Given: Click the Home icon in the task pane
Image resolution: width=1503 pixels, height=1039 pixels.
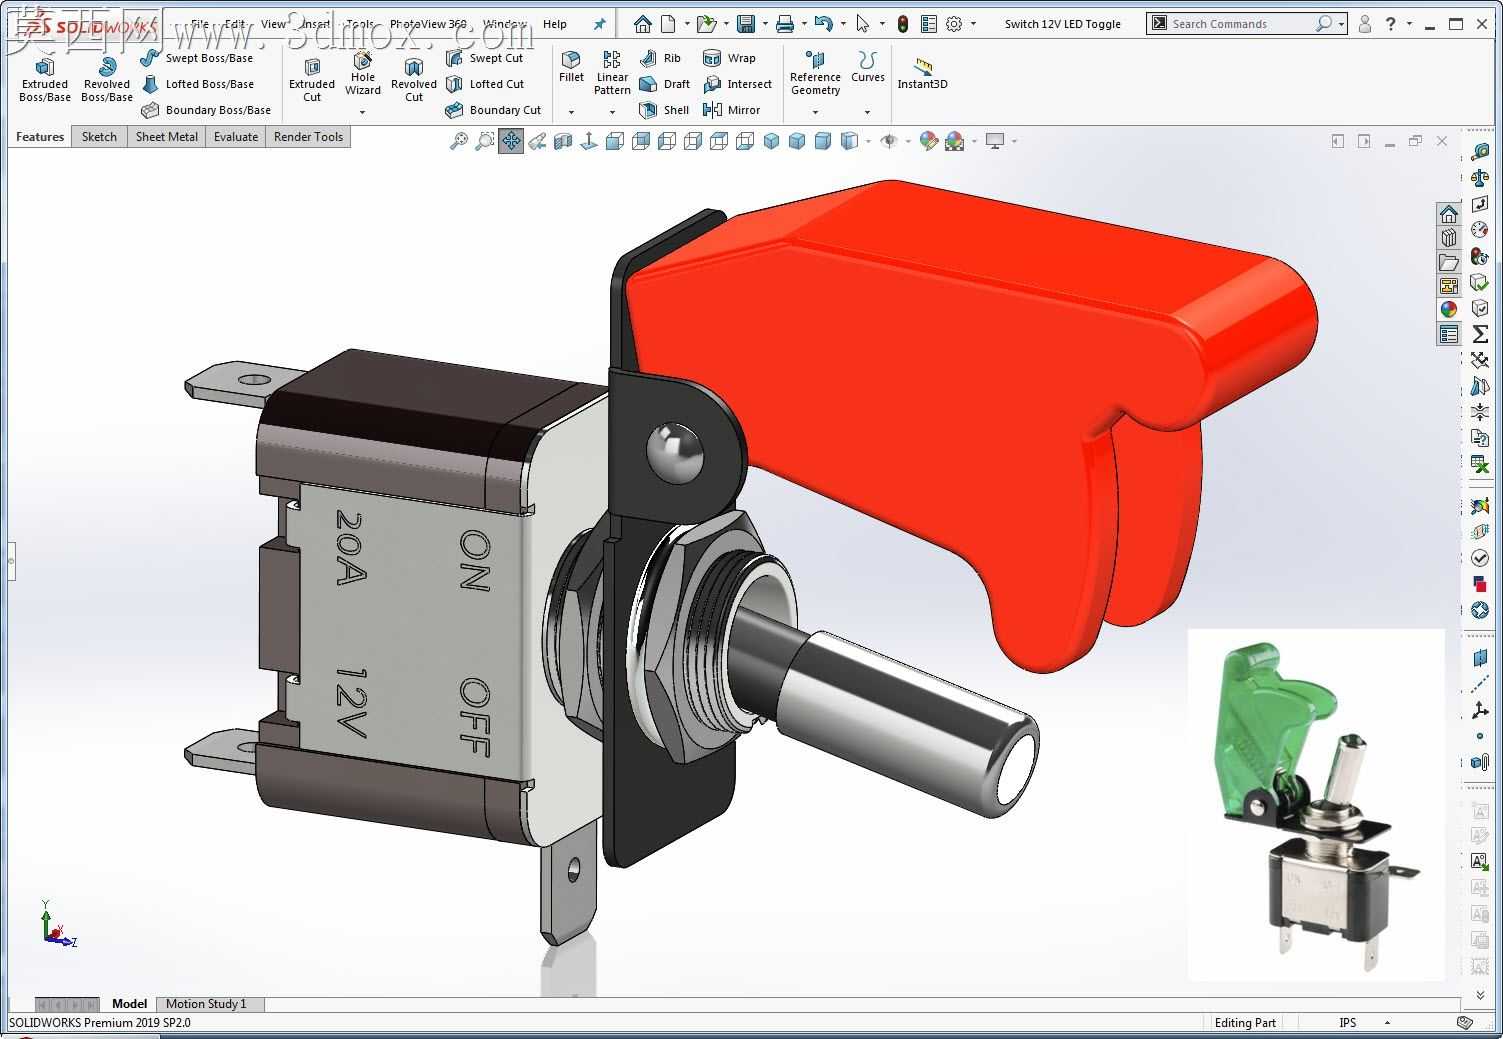Looking at the screenshot, I should [1449, 214].
